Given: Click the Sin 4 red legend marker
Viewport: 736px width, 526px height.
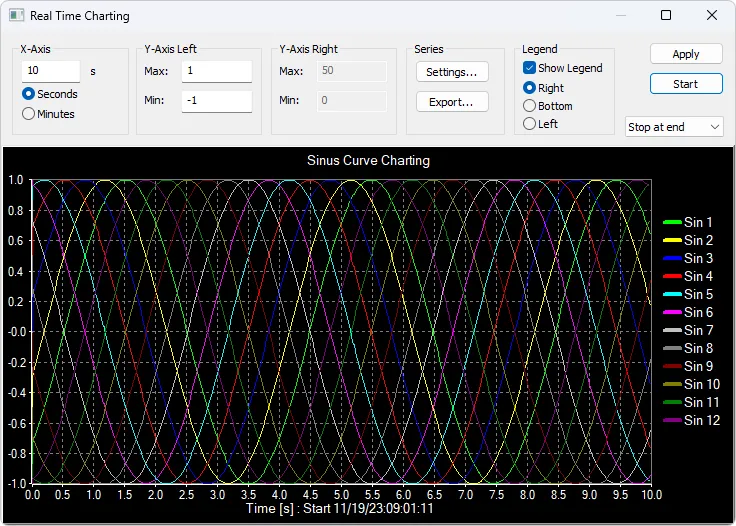Looking at the screenshot, I should pos(671,276).
